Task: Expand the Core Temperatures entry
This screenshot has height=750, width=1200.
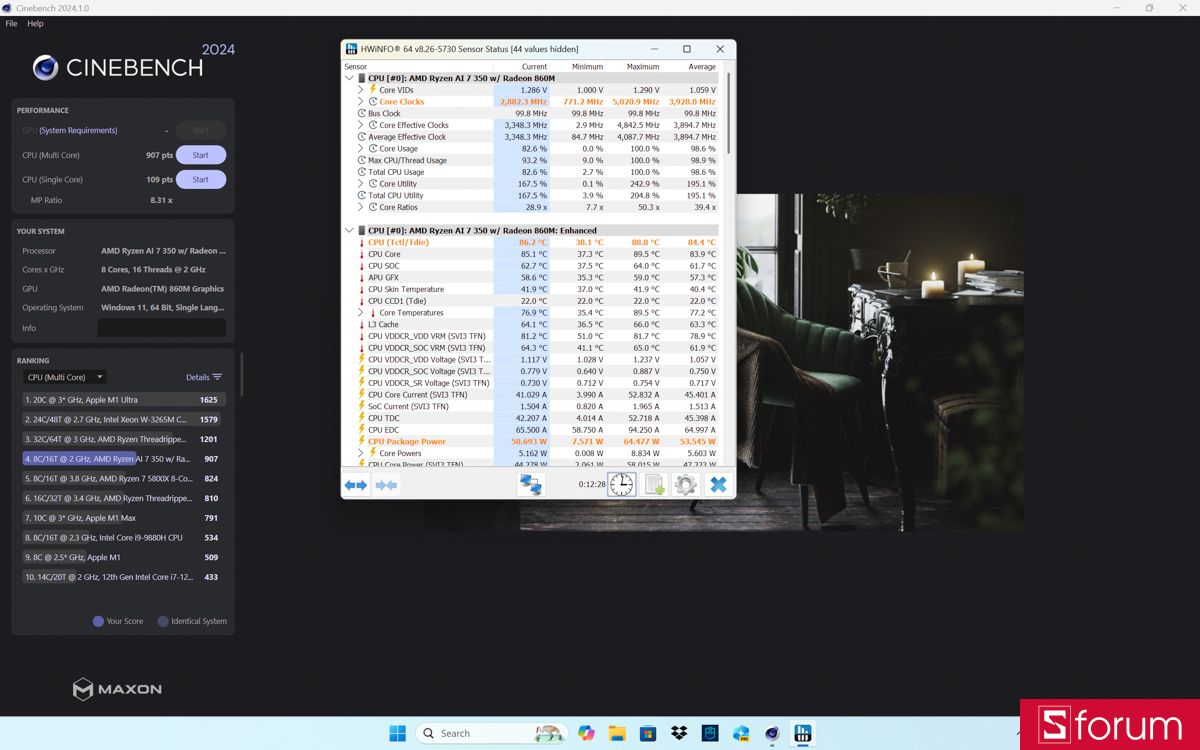Action: click(360, 312)
